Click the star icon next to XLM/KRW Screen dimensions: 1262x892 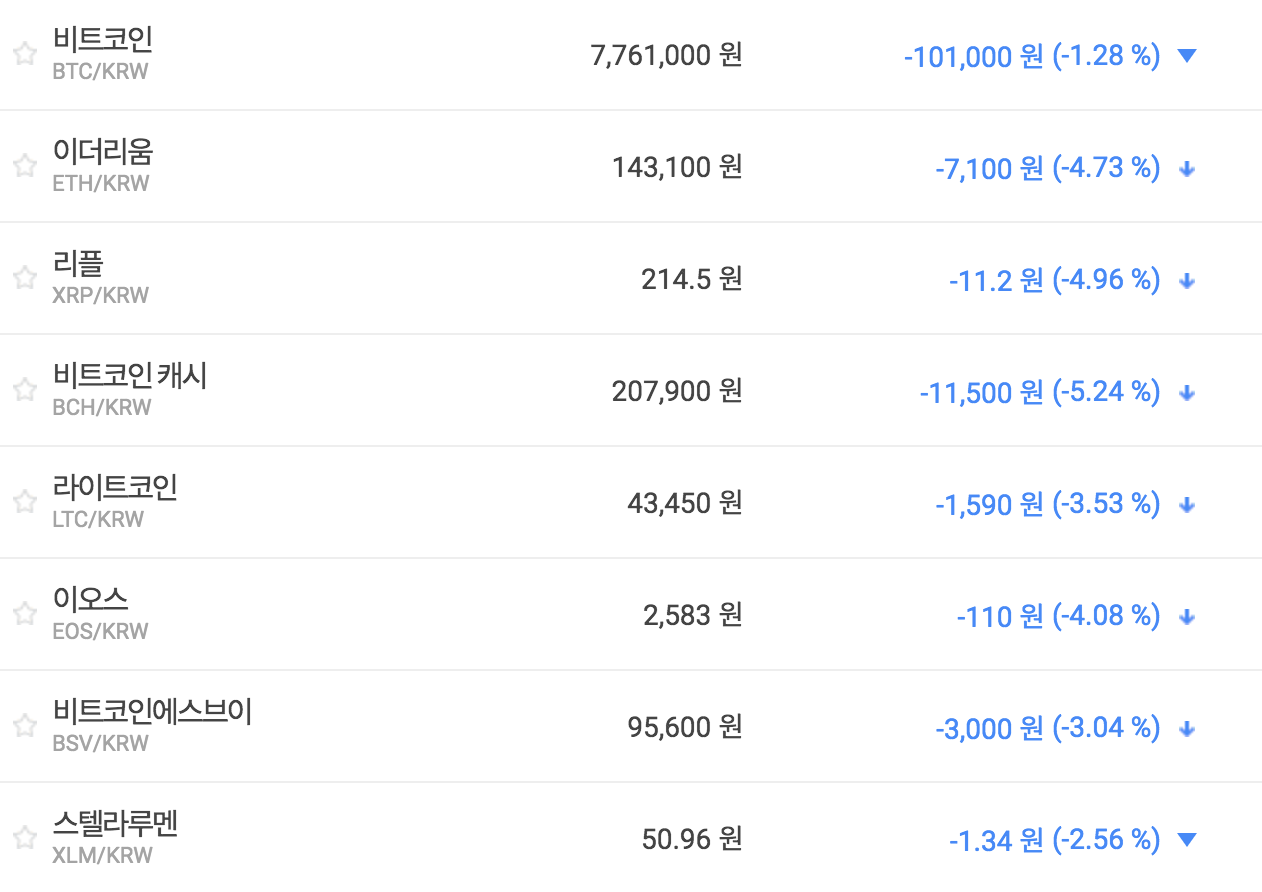25,838
